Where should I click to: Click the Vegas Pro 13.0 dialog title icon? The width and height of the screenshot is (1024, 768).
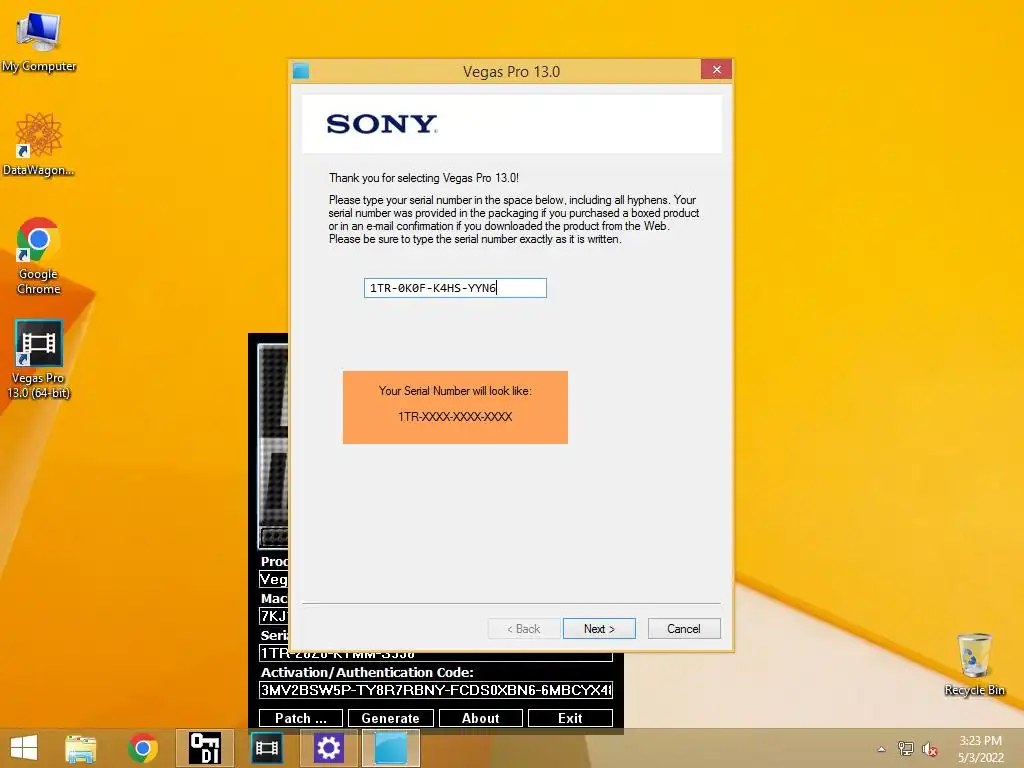[301, 71]
